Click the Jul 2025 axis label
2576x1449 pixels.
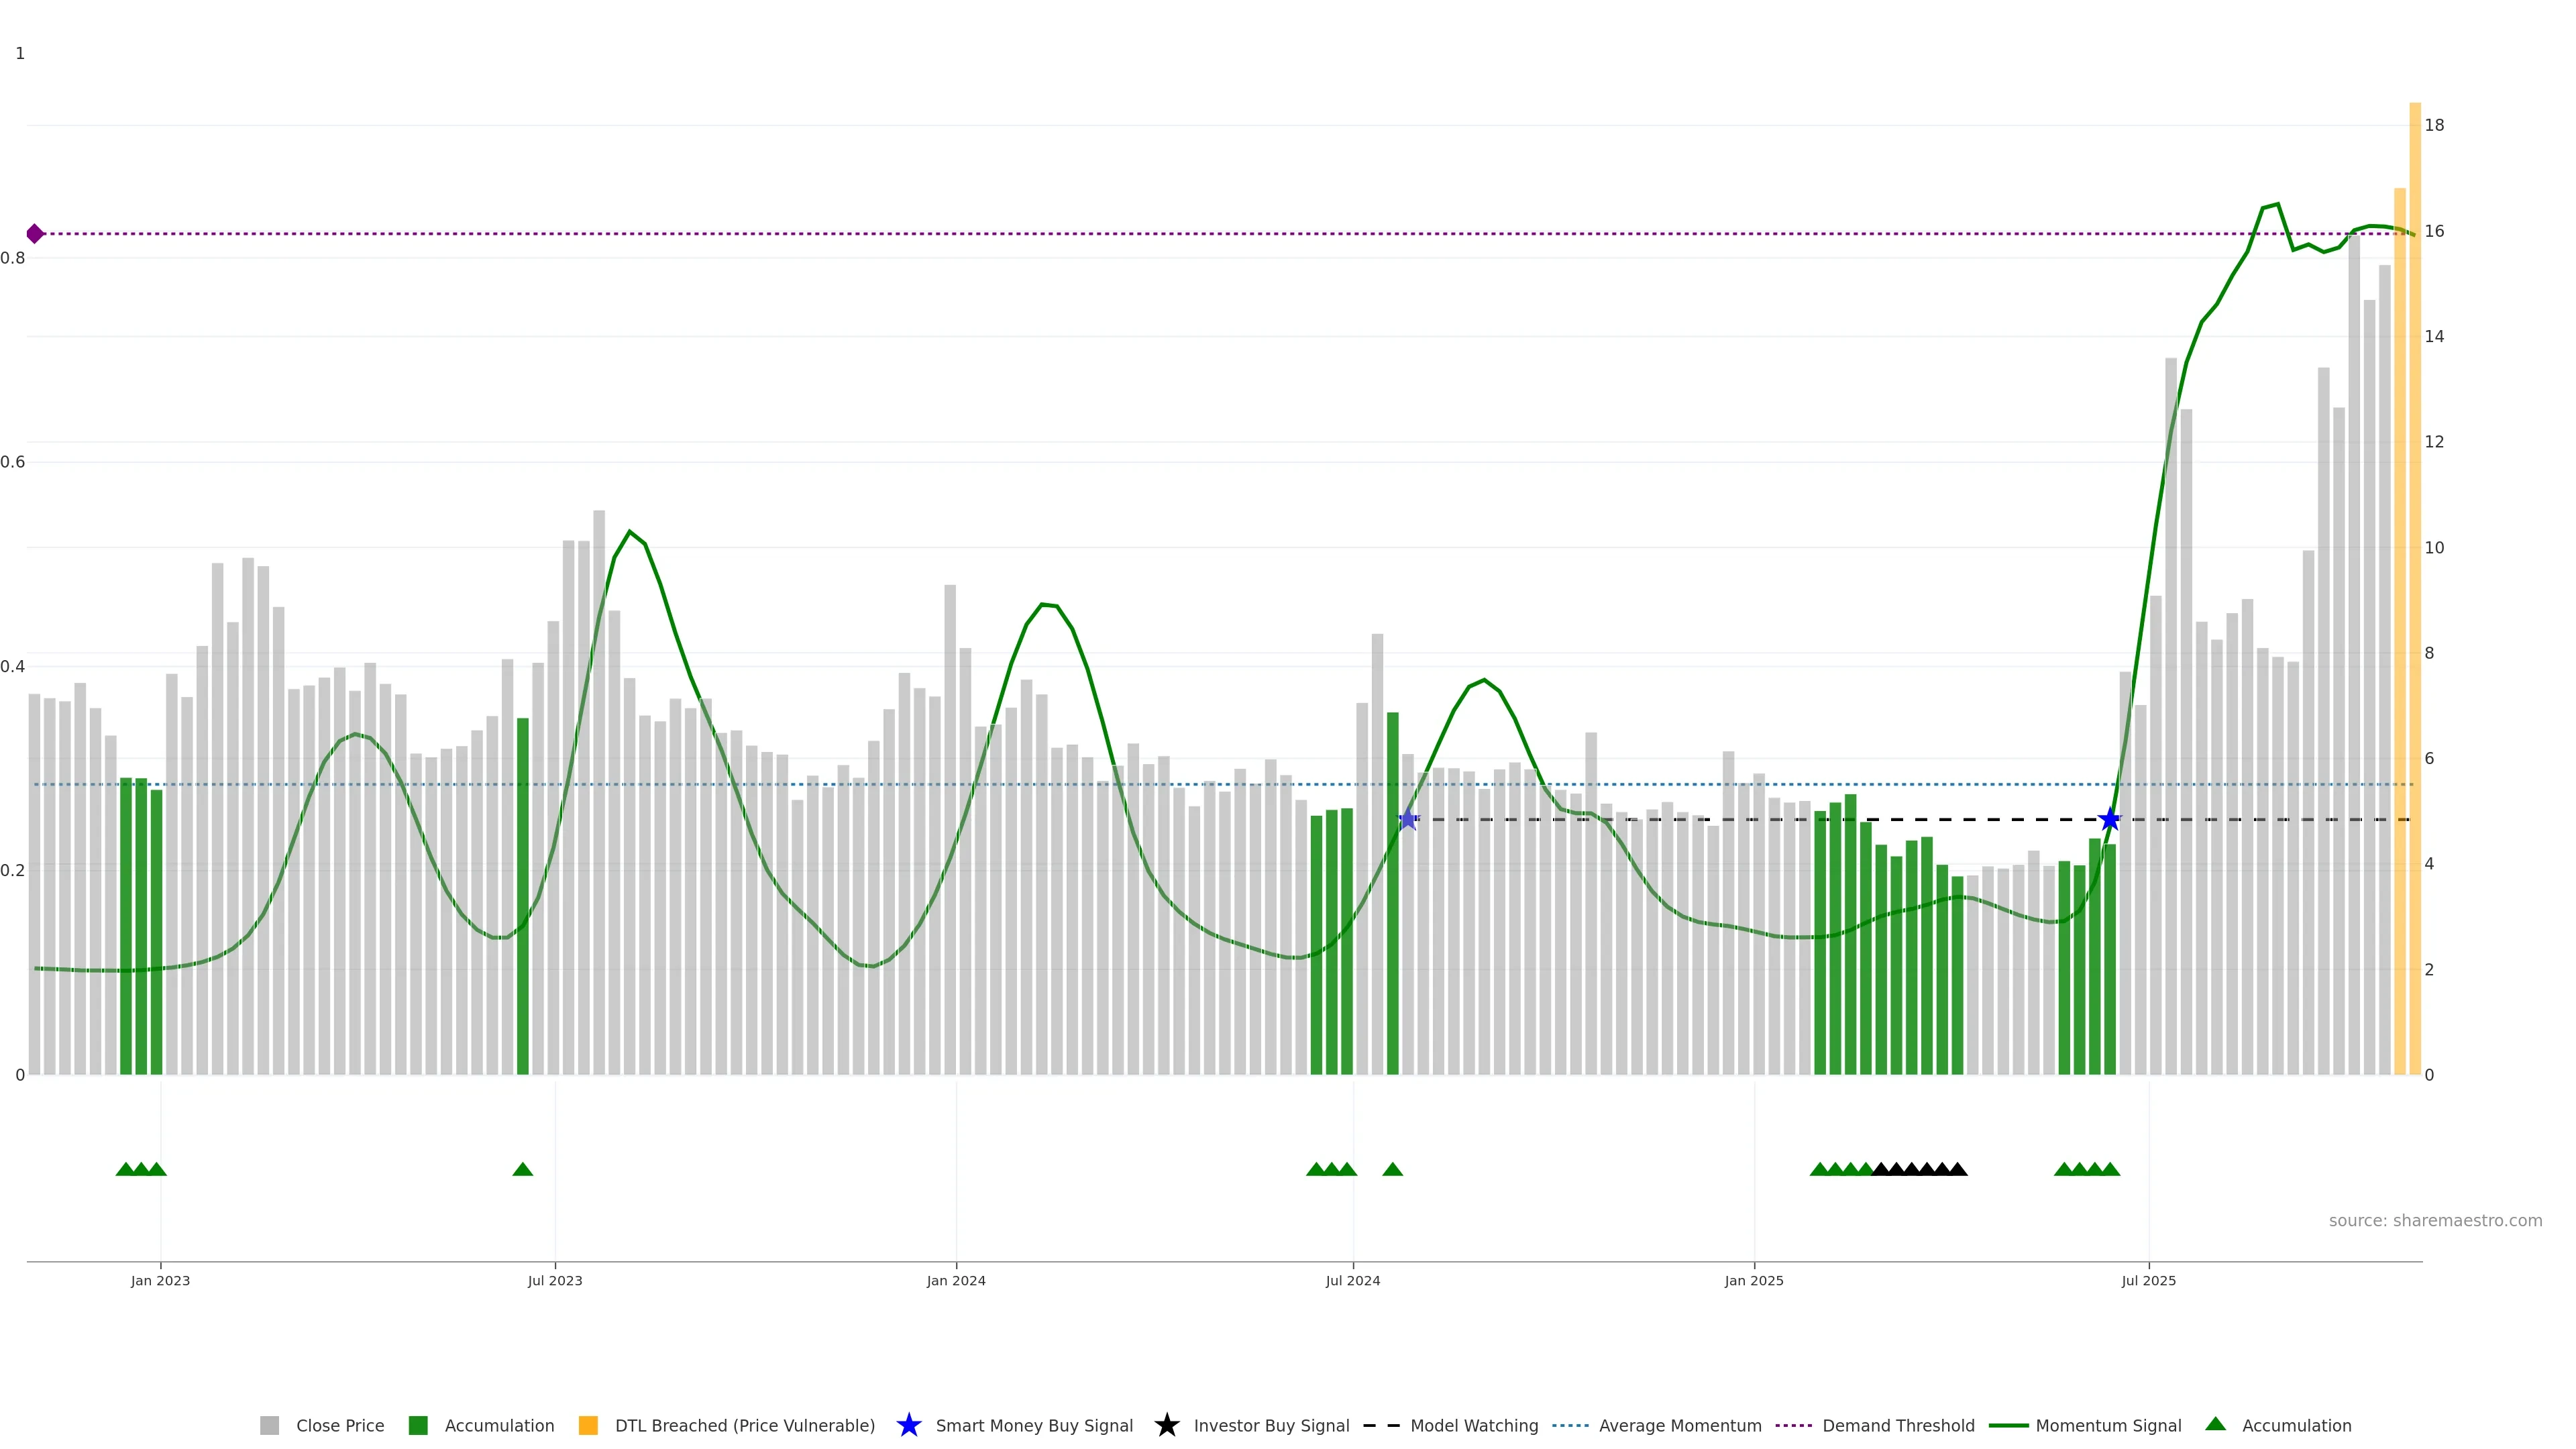pos(2149,1281)
